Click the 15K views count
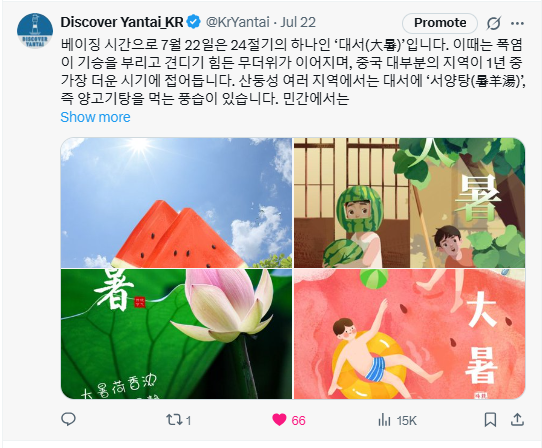The height and width of the screenshot is (448, 542). point(406,421)
